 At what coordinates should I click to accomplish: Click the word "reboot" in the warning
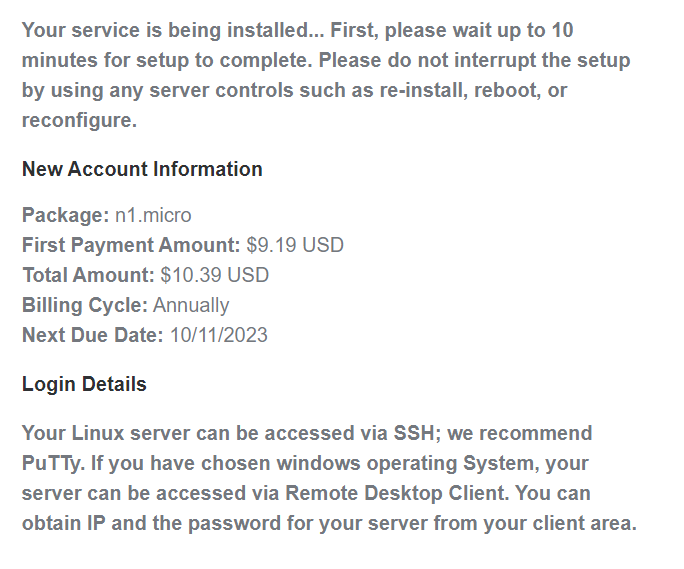tap(508, 90)
